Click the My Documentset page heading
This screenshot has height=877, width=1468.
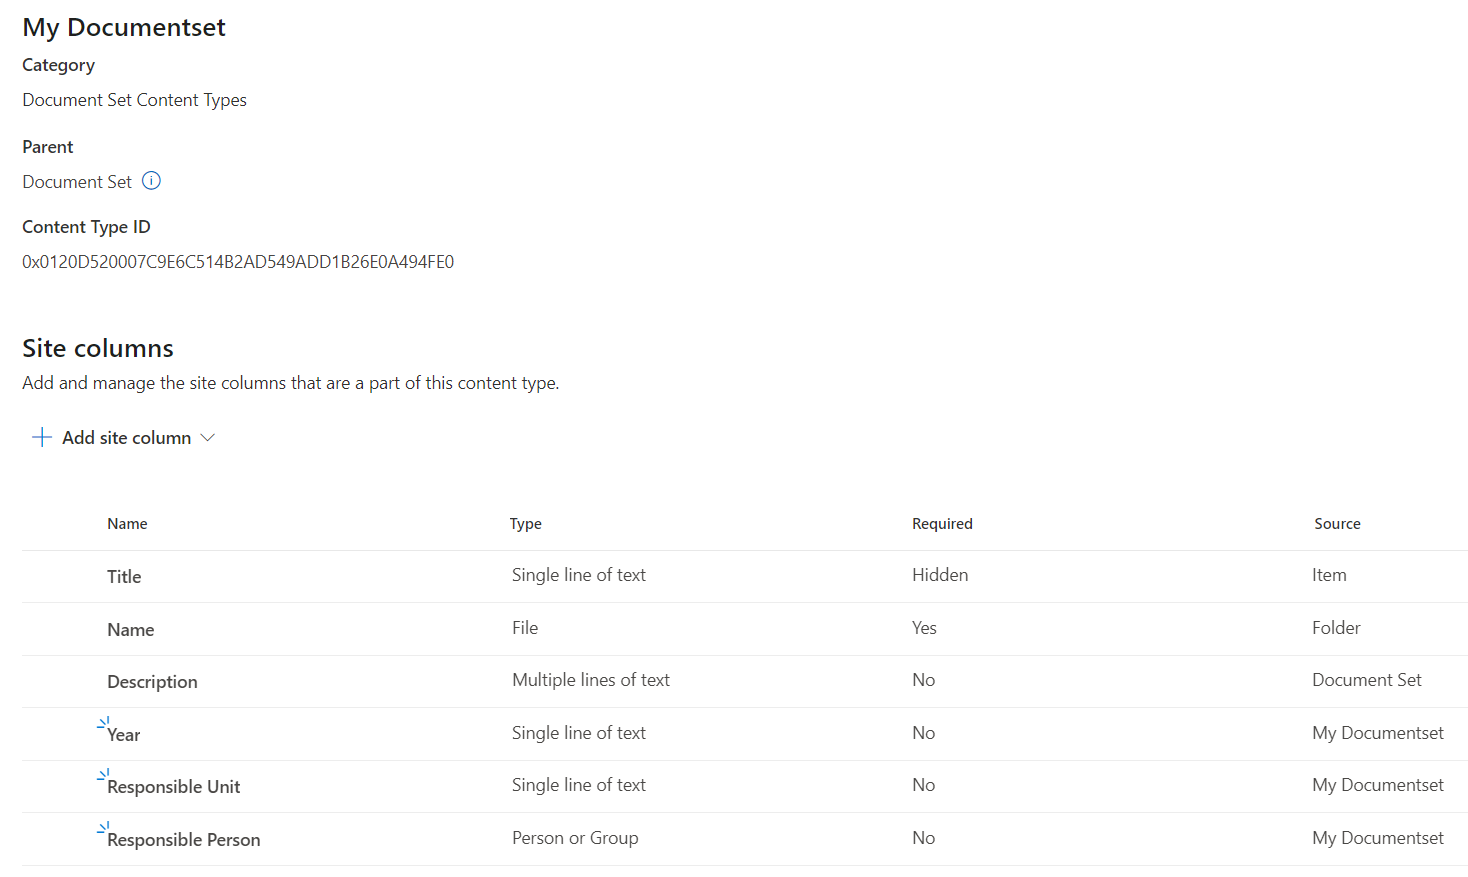(x=124, y=27)
